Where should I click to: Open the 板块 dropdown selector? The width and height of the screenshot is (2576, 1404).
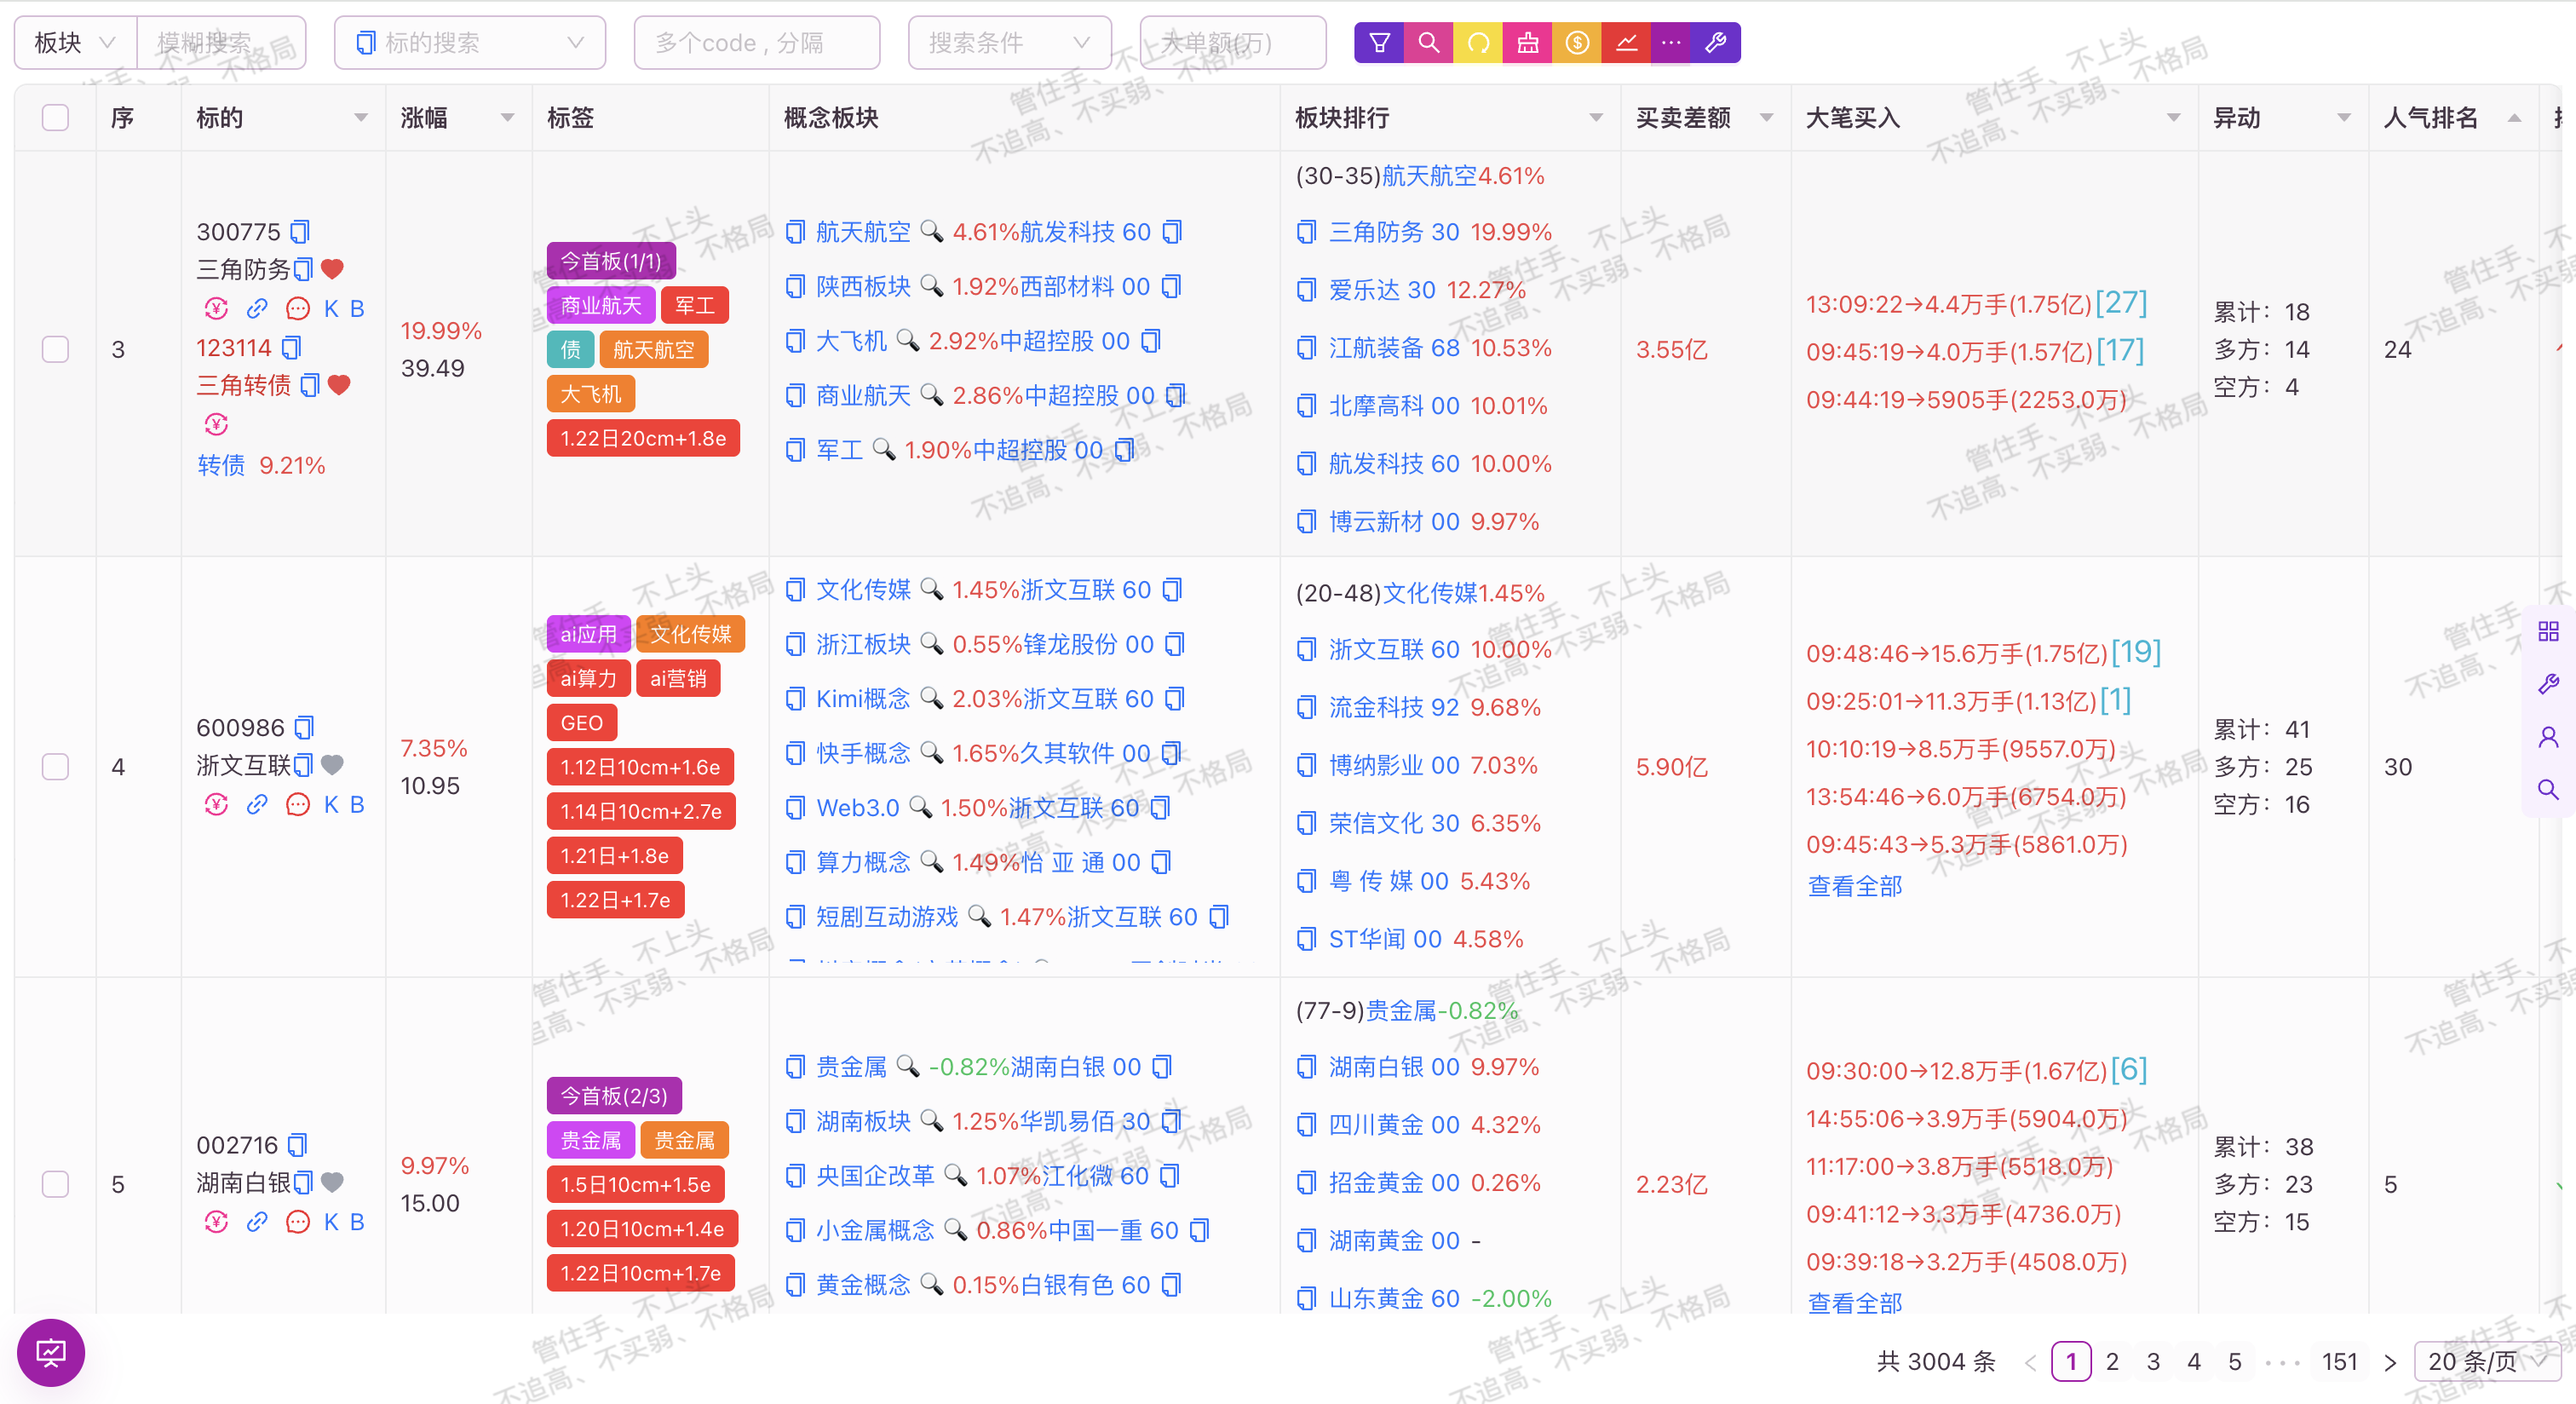pyautogui.click(x=75, y=43)
